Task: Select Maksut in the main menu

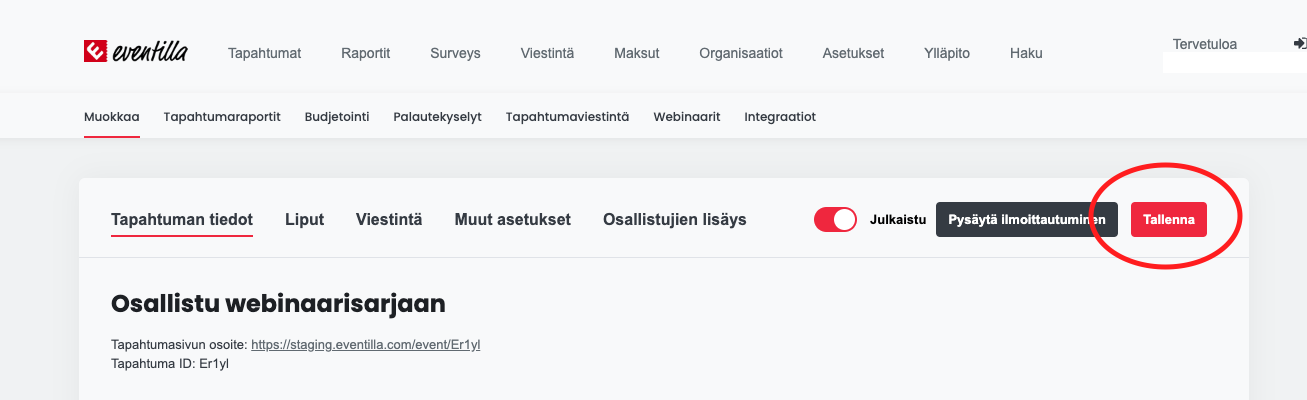Action: (636, 53)
